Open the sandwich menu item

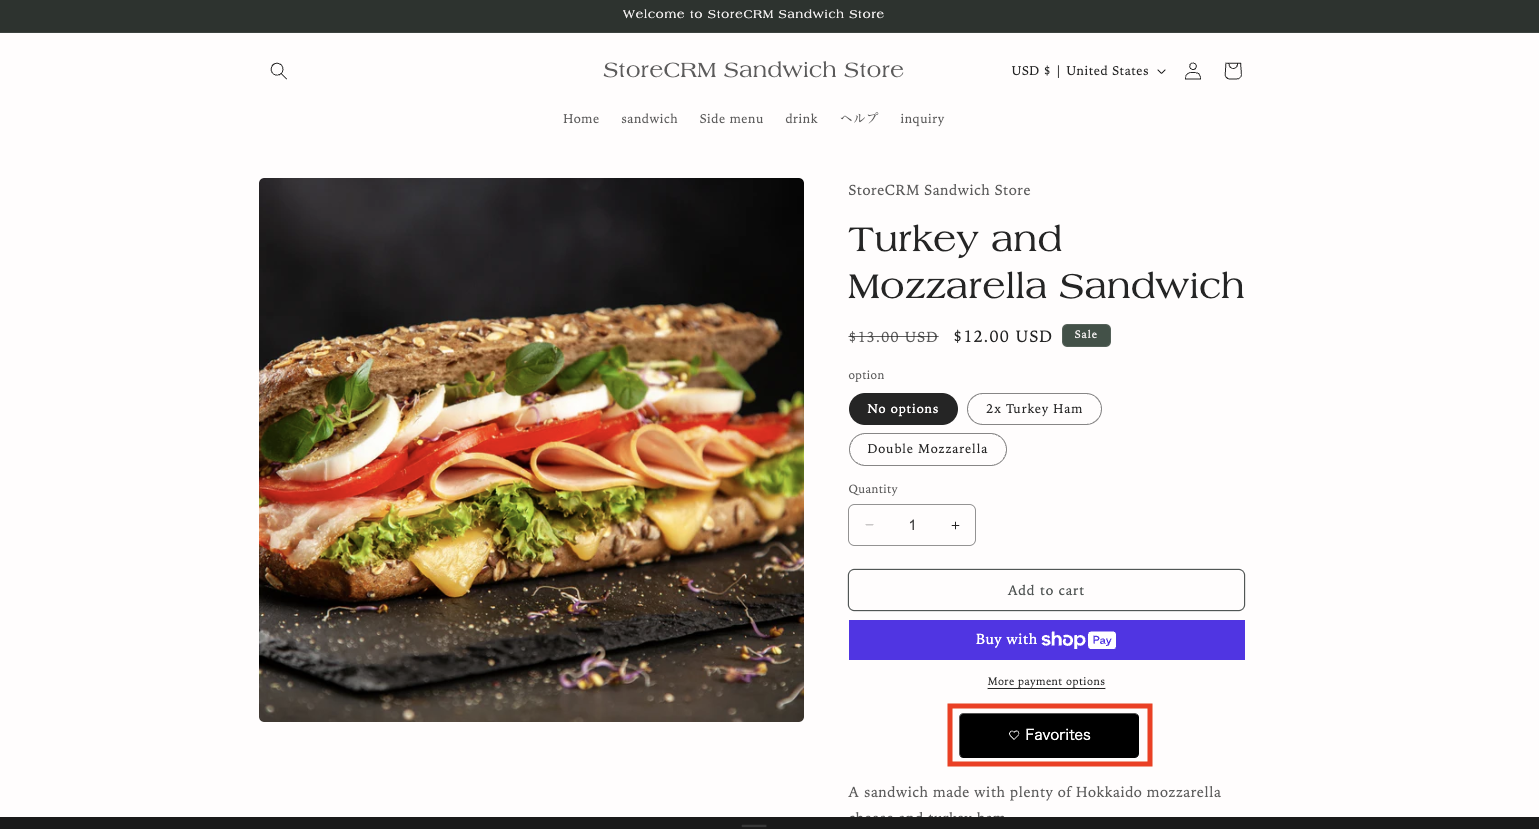click(x=649, y=119)
